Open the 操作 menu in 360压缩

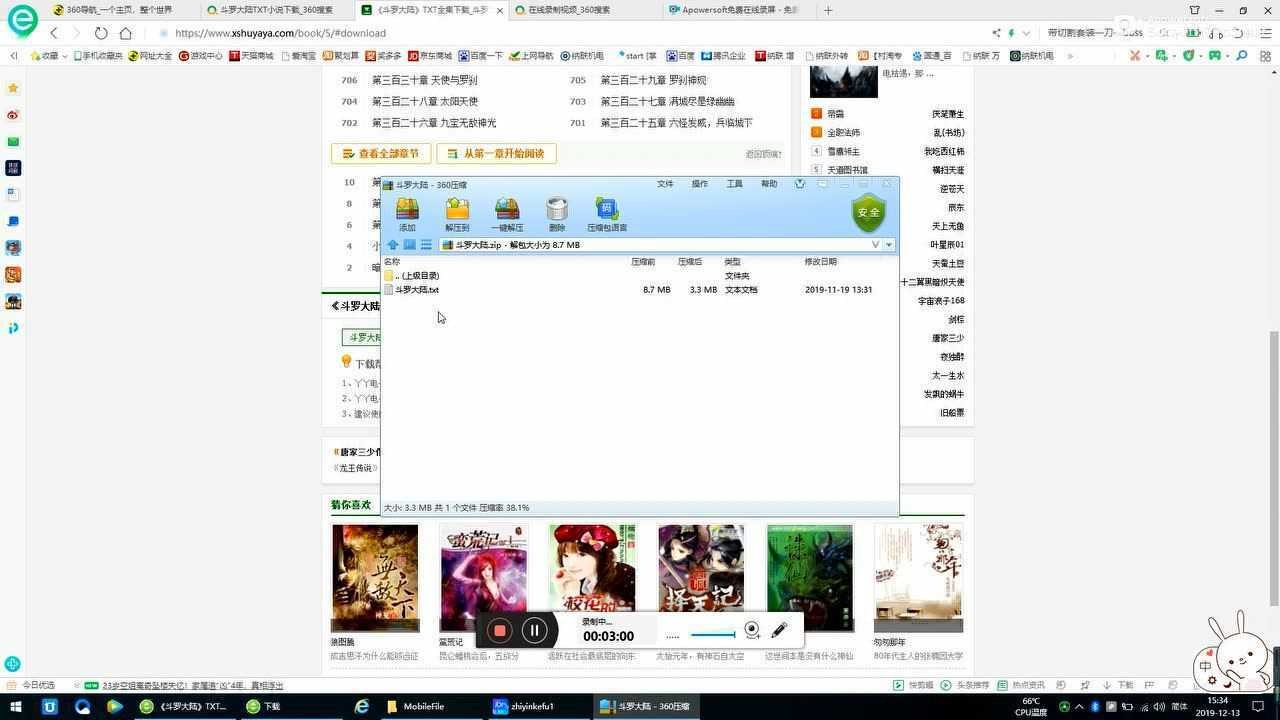pyautogui.click(x=700, y=184)
